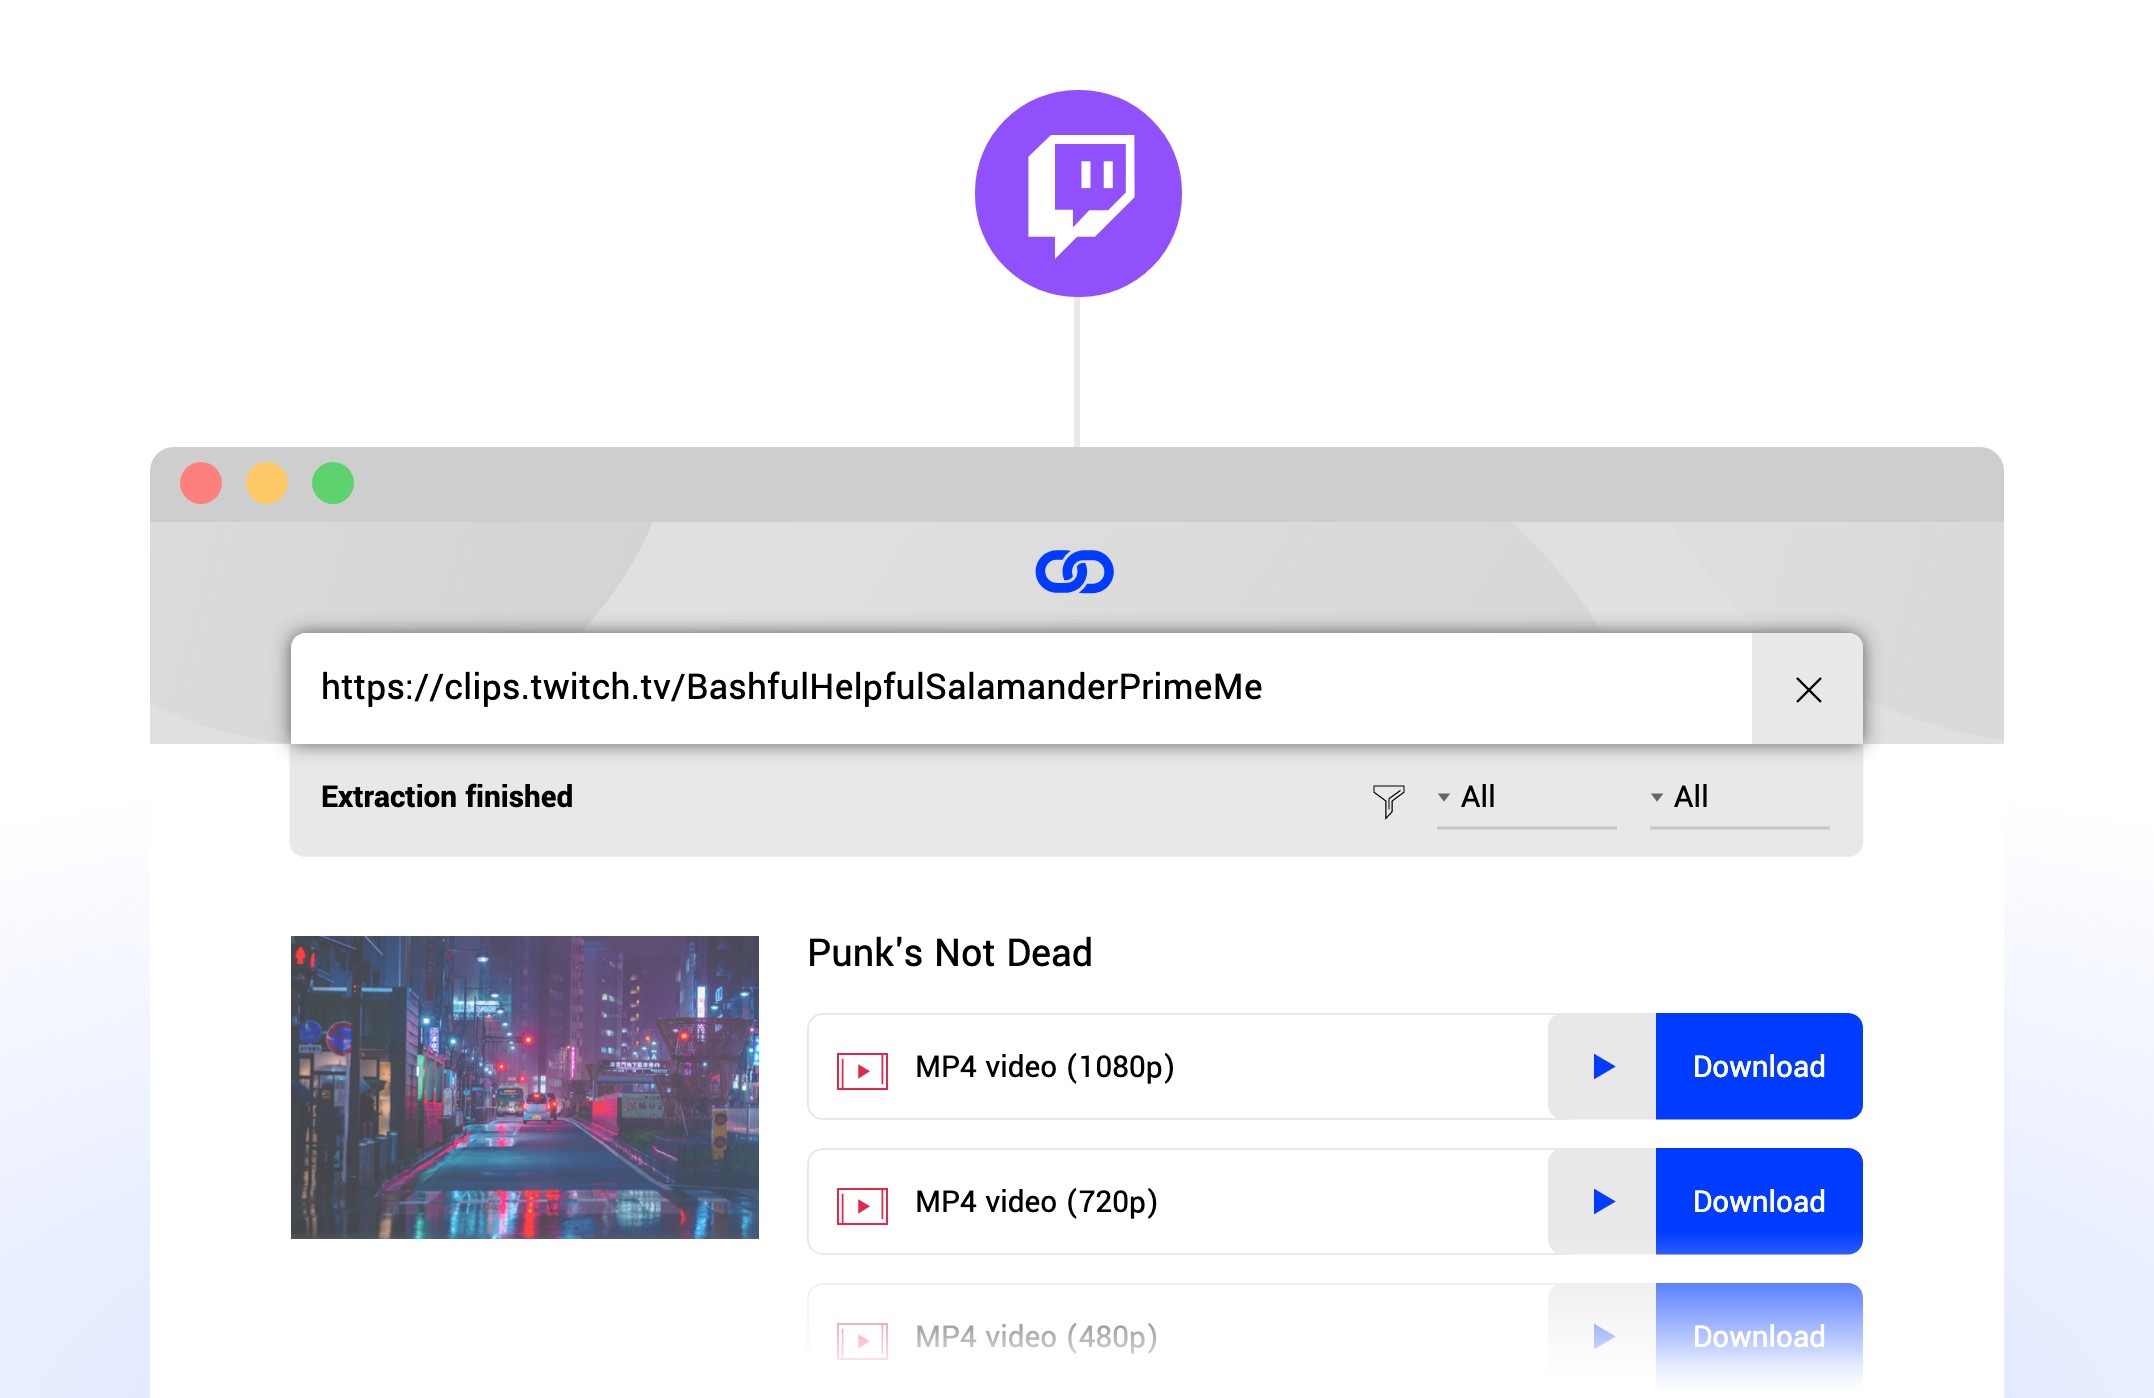
Task: Click the Punk's Not Dead title
Action: (x=950, y=953)
